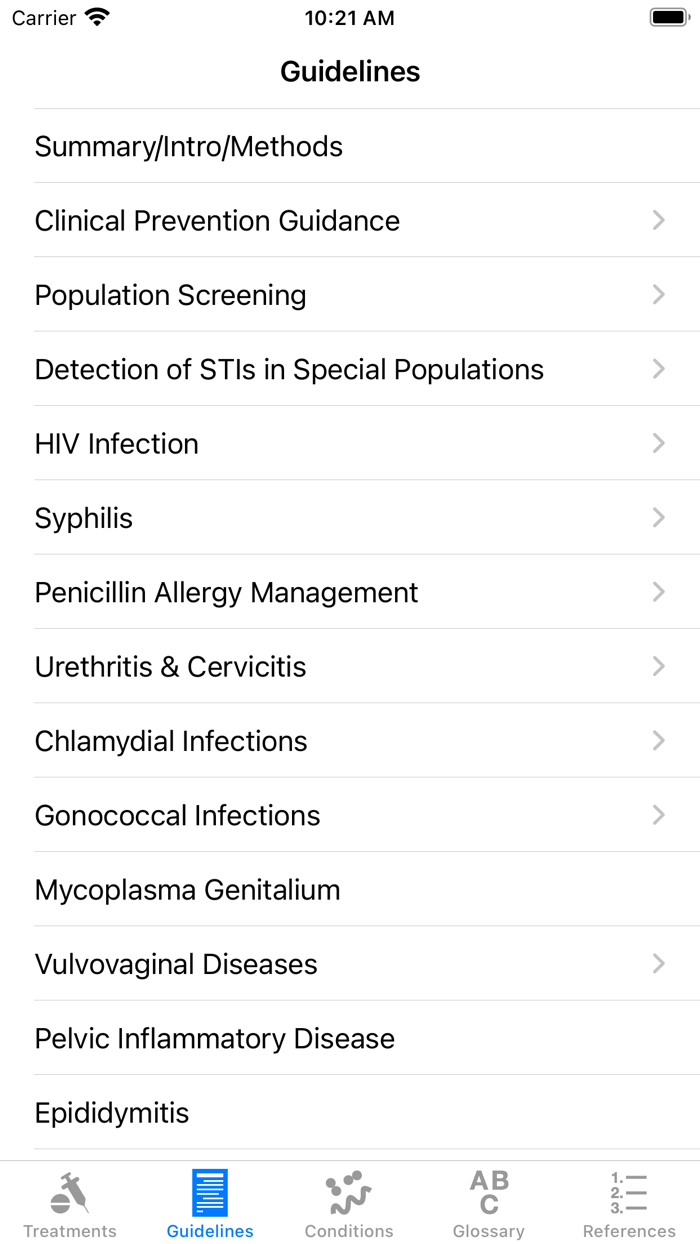Screen dimensions: 700x1244
Task: Expand the HIV Infection chevron
Action: (x=658, y=443)
